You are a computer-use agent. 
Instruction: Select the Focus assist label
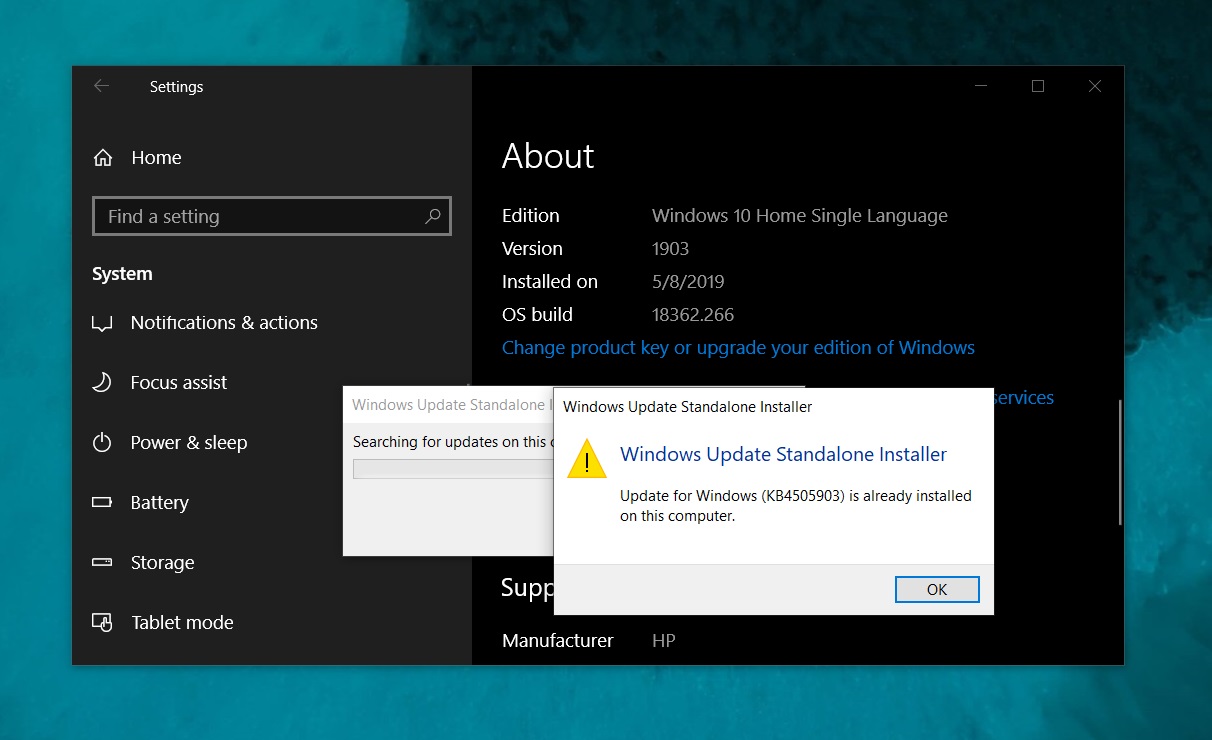[179, 382]
